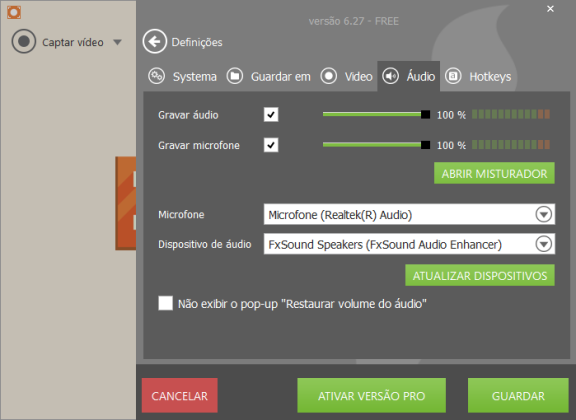Open the Captar vídeo mode dropdown arrow
This screenshot has width=576, height=420.
118,42
